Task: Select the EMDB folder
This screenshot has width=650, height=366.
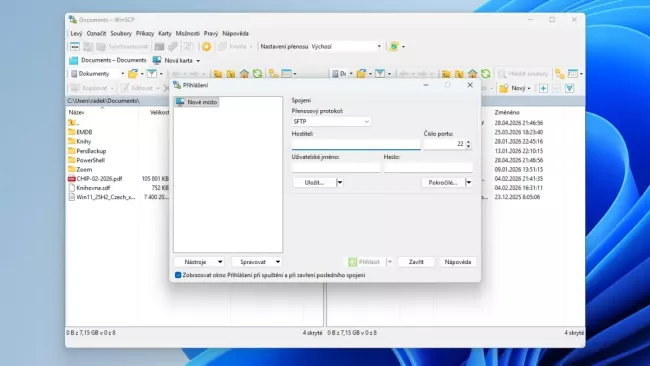Action: coord(84,132)
